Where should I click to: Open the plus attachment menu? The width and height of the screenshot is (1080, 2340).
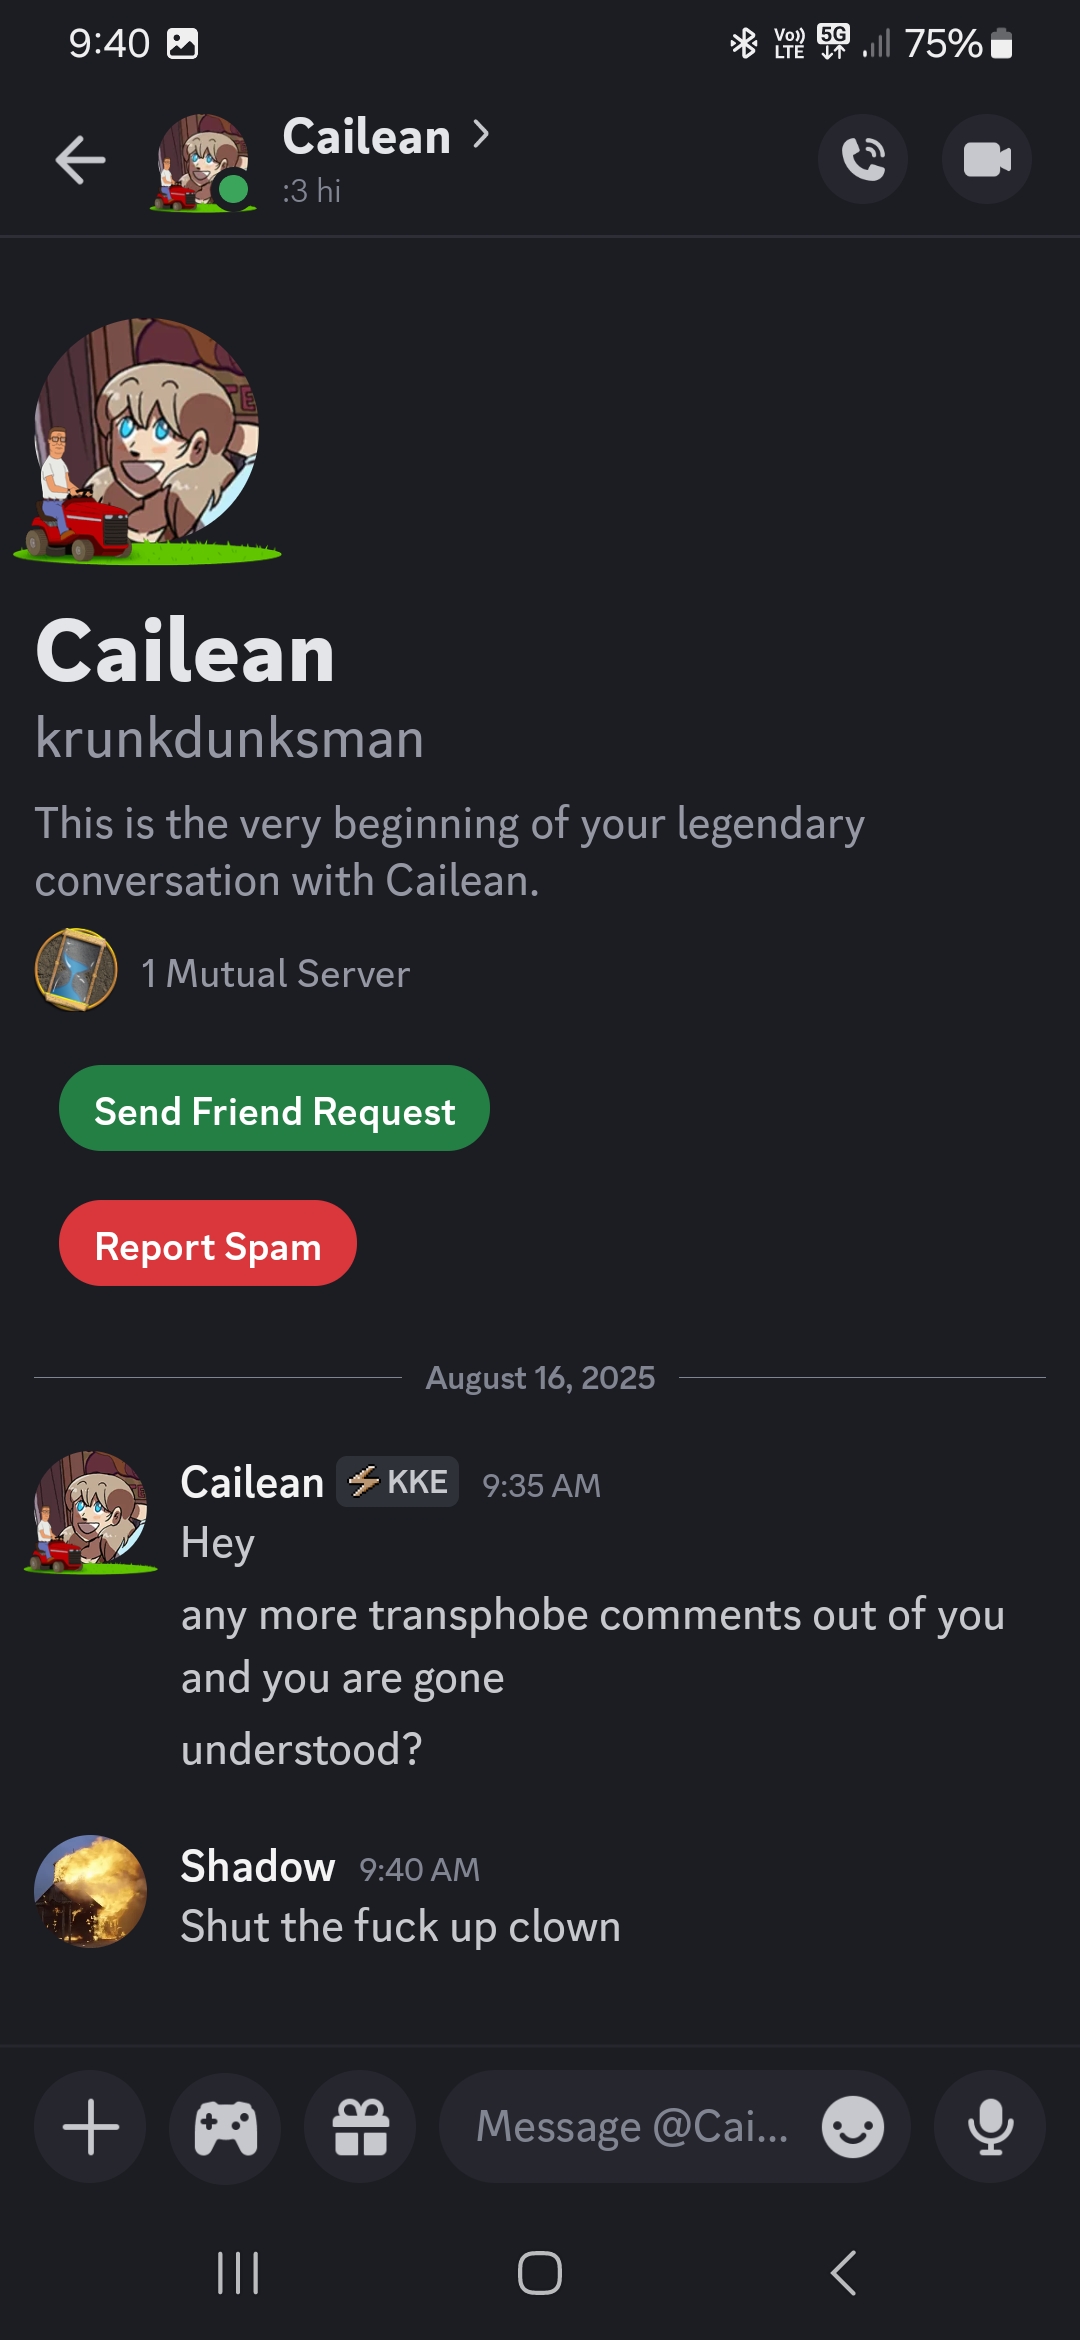pyautogui.click(x=90, y=2127)
